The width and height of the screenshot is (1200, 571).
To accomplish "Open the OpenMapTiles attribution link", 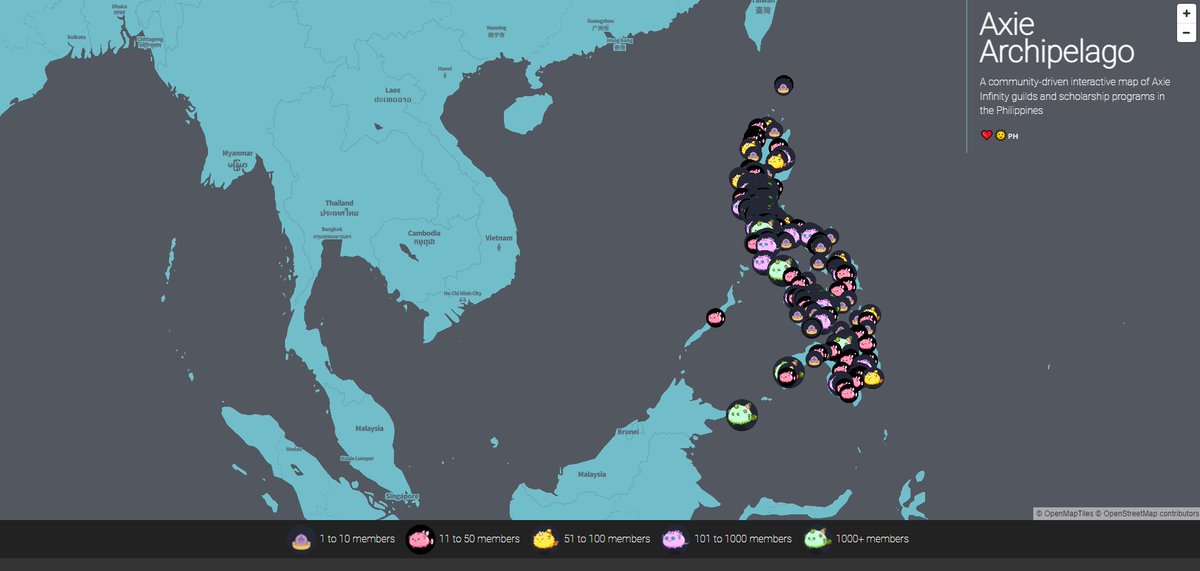I will pyautogui.click(x=1064, y=513).
